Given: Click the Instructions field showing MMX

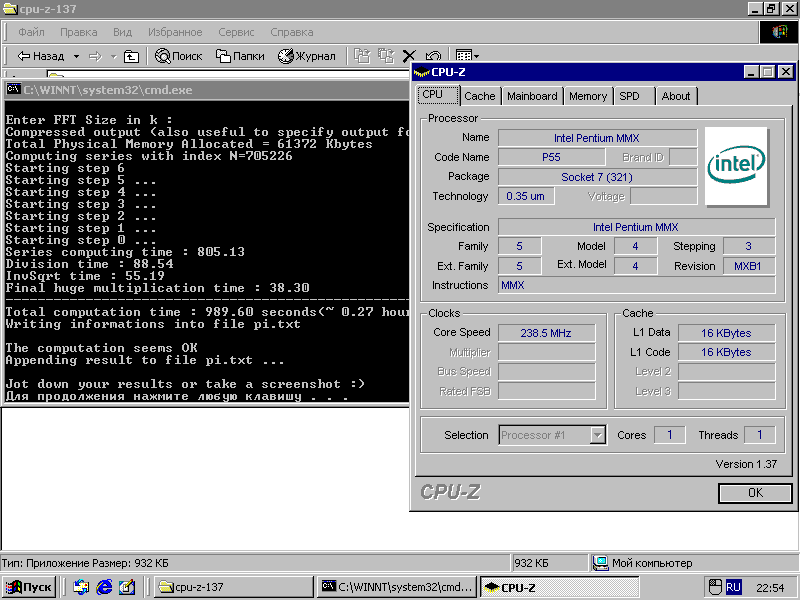Looking at the screenshot, I should point(637,285).
